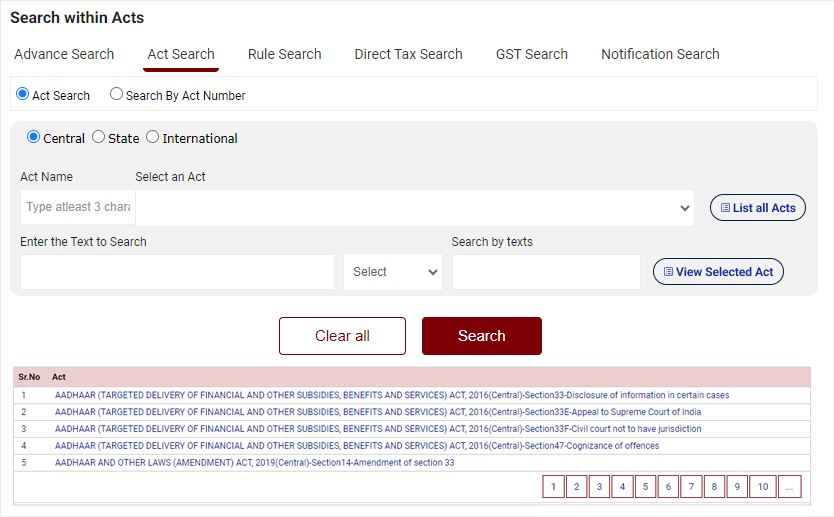Image resolution: width=834 pixels, height=517 pixels.
Task: Open the Rule Search tab
Action: click(284, 54)
